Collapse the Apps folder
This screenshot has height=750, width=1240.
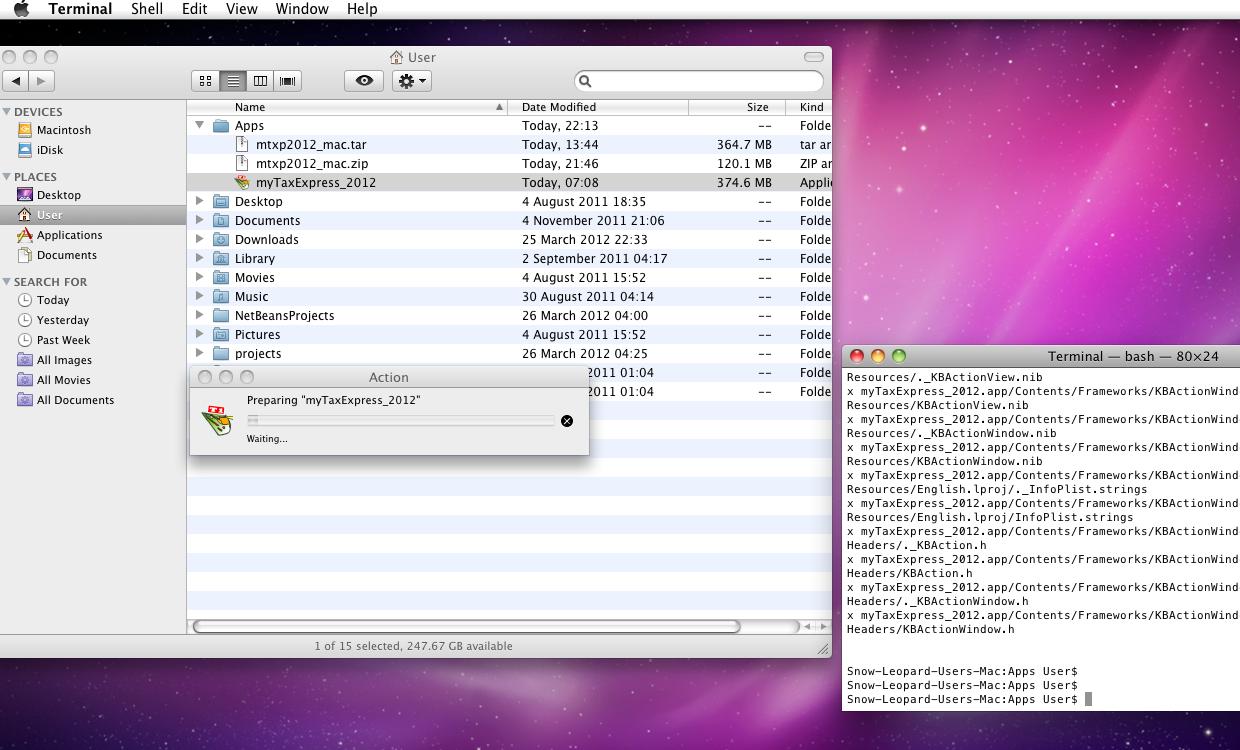click(x=199, y=125)
